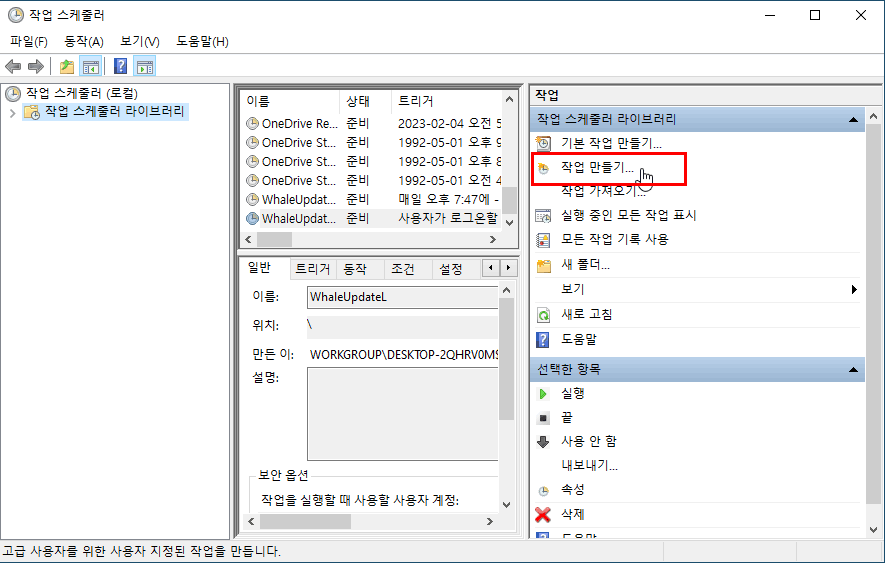Click 기본 작업 만들기... action text
885x563 pixels.
(x=611, y=143)
